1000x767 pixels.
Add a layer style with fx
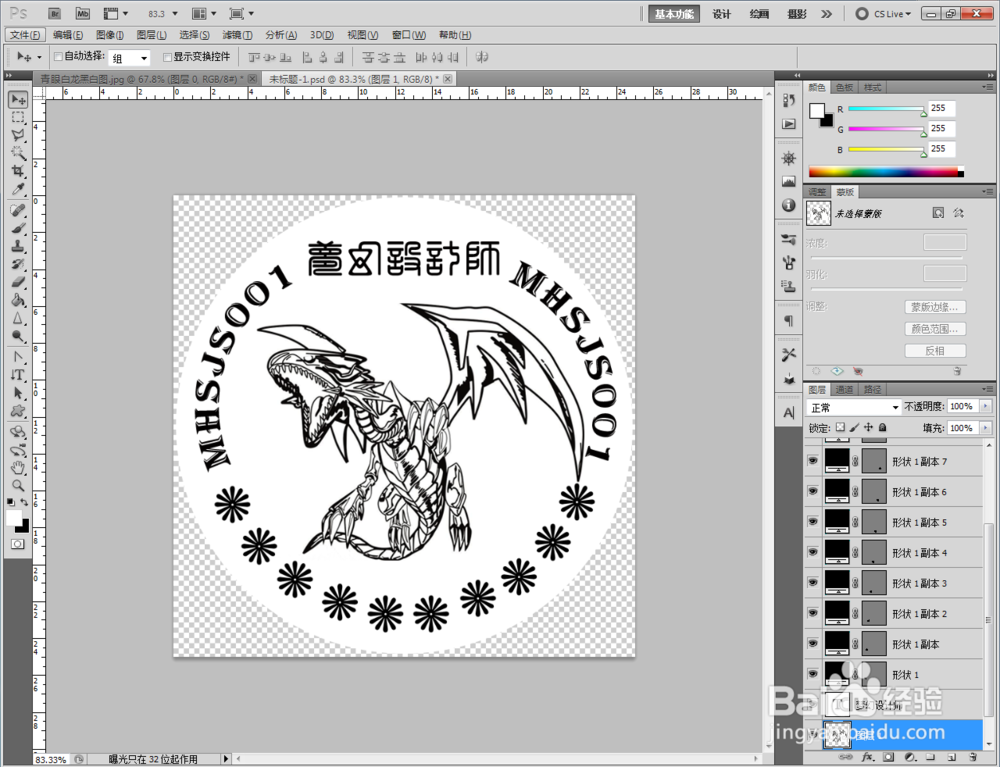point(867,757)
